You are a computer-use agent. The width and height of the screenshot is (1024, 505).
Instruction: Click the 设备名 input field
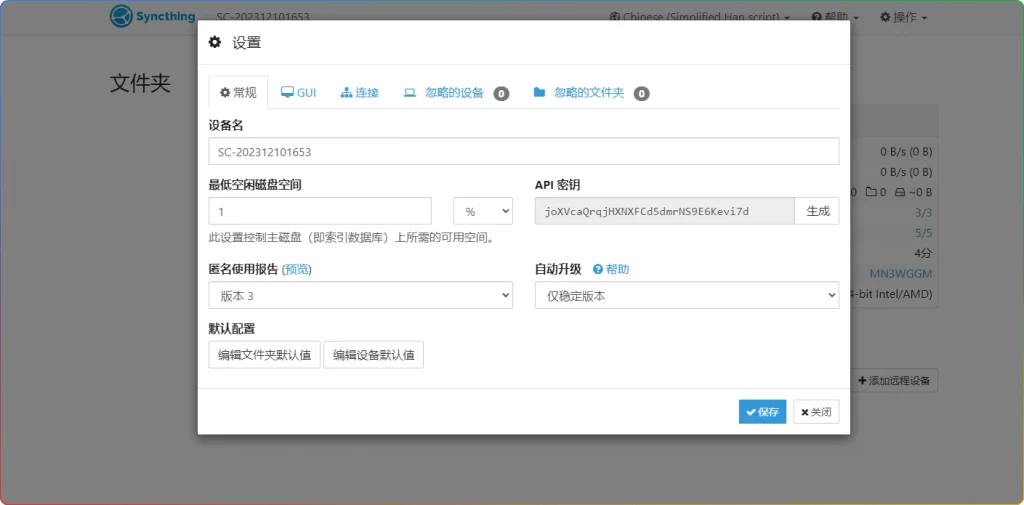coord(524,152)
